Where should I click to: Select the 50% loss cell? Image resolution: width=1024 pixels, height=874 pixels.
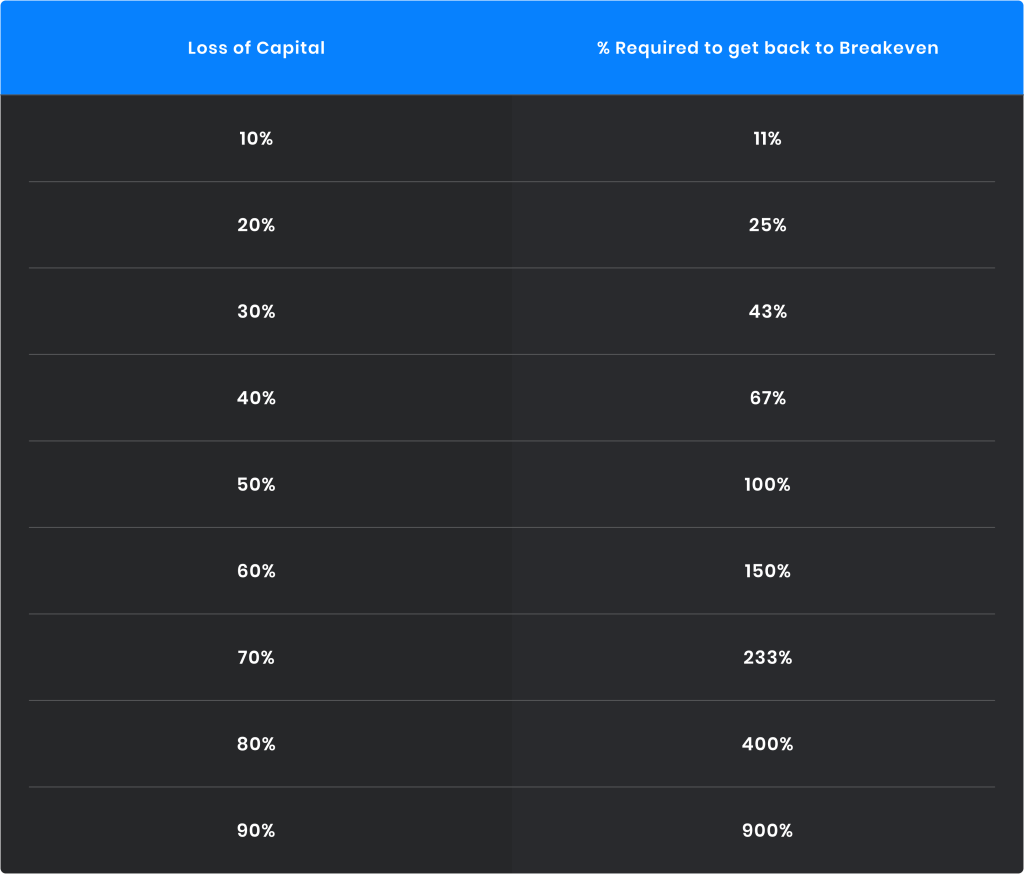click(256, 485)
